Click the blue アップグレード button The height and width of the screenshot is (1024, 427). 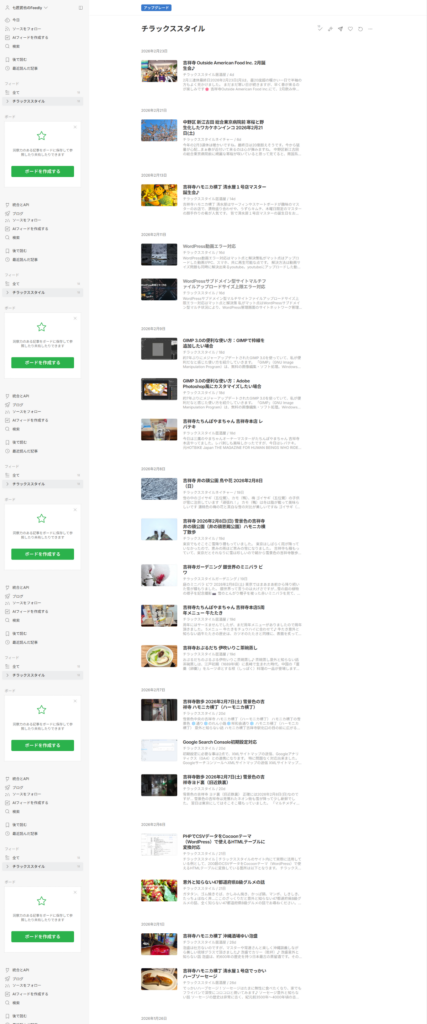[156, 8]
